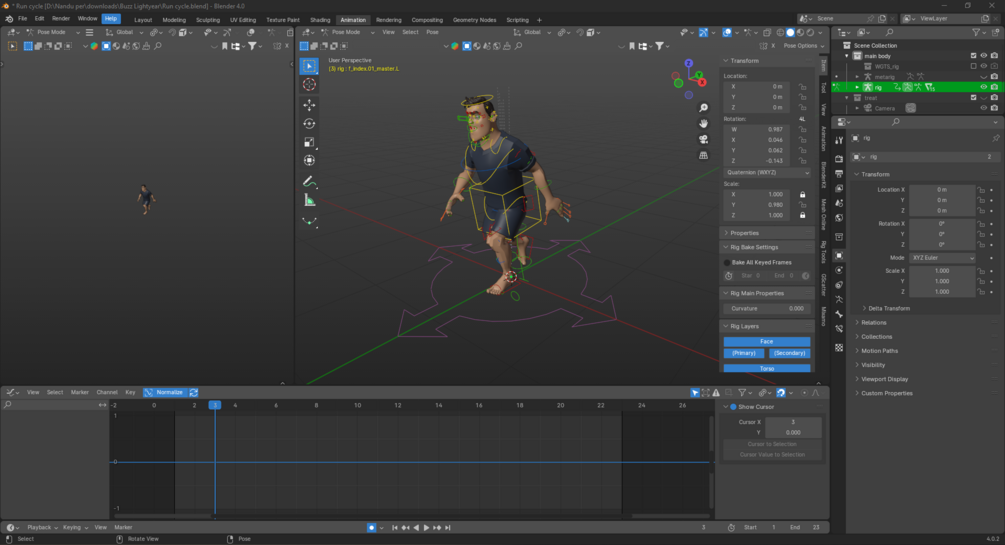Lock the Location X channel in Item panel

[x=802, y=87]
